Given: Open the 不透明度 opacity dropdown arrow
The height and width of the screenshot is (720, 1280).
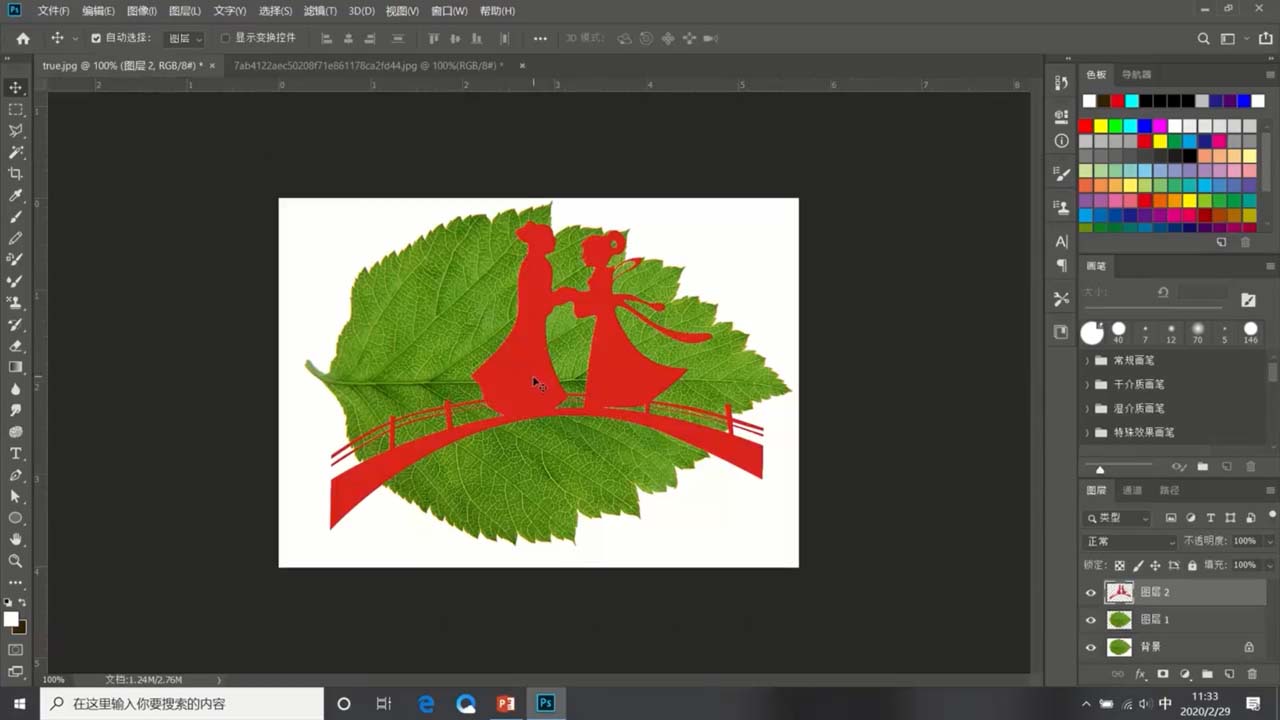Looking at the screenshot, I should pyautogui.click(x=1270, y=541).
